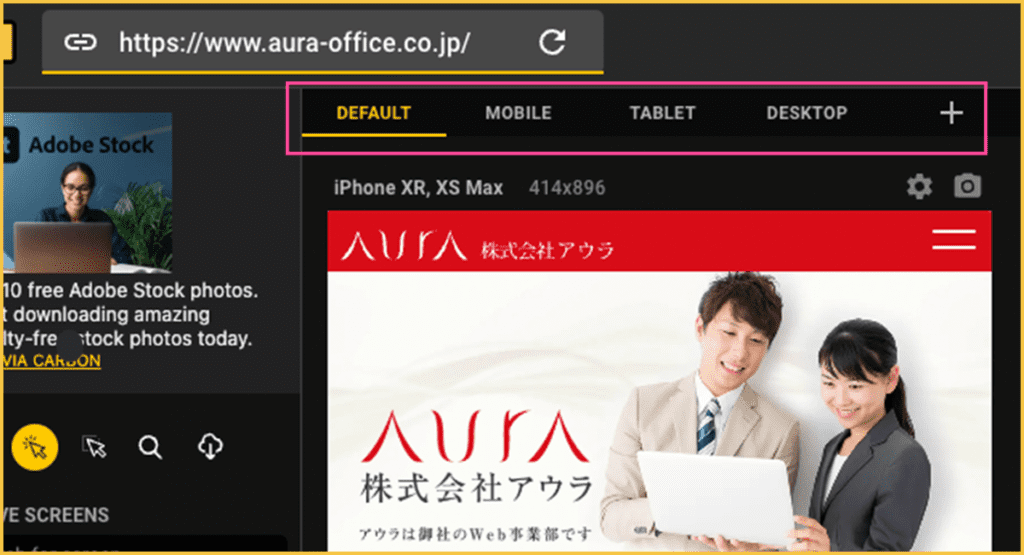Click the AURA logo in red header
The image size is (1024, 555).
pyautogui.click(x=403, y=245)
